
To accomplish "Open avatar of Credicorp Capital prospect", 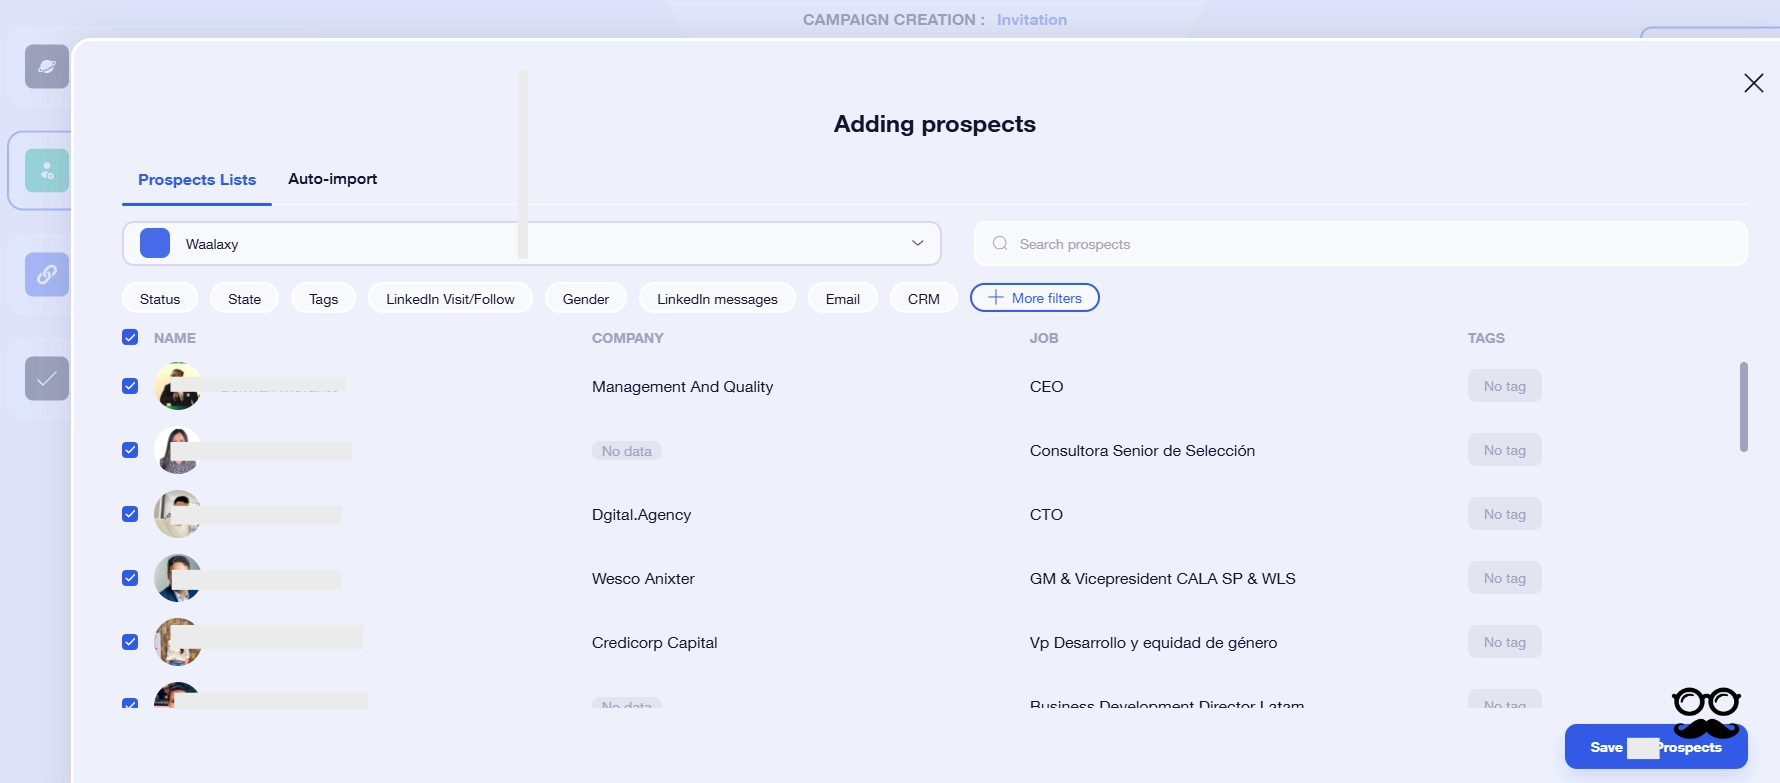I will point(178,642).
